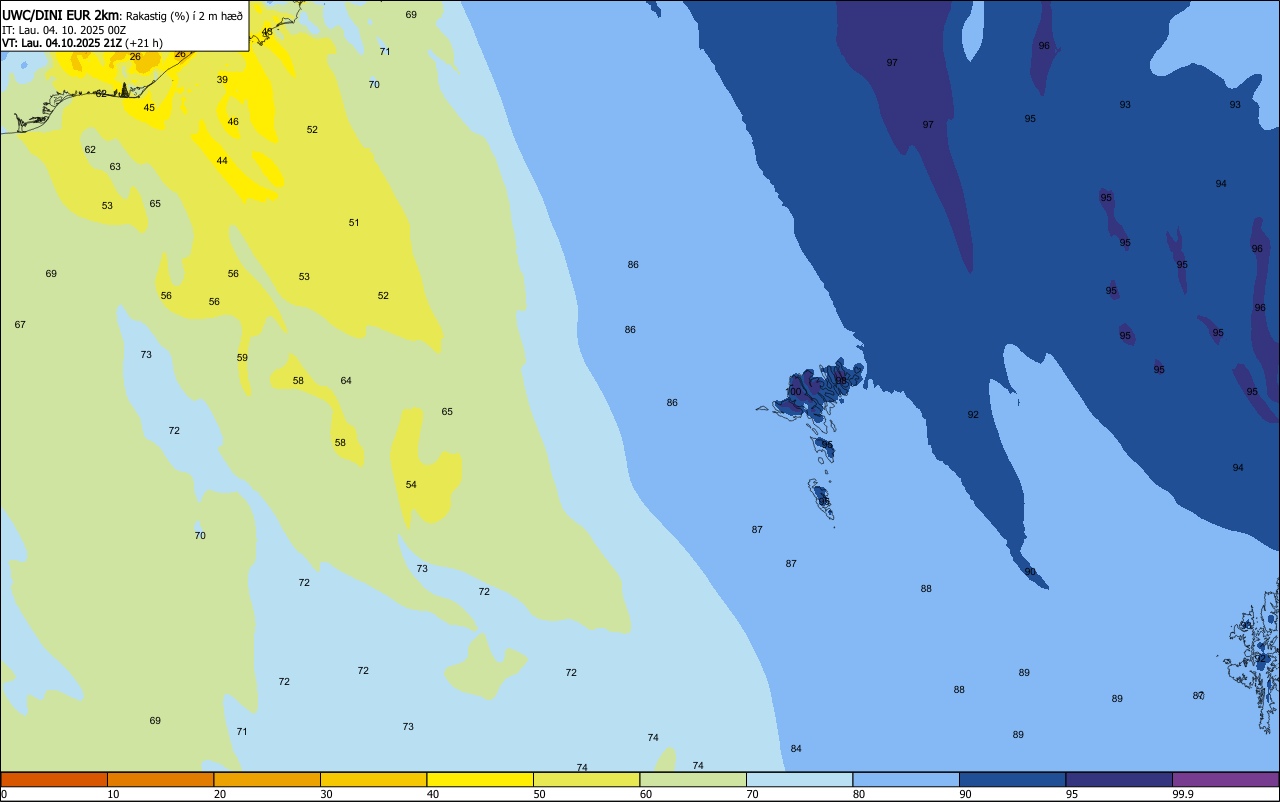The width and height of the screenshot is (1280, 802).
Task: Choose the 60–70 light green legend swatch
Action: tap(693, 779)
